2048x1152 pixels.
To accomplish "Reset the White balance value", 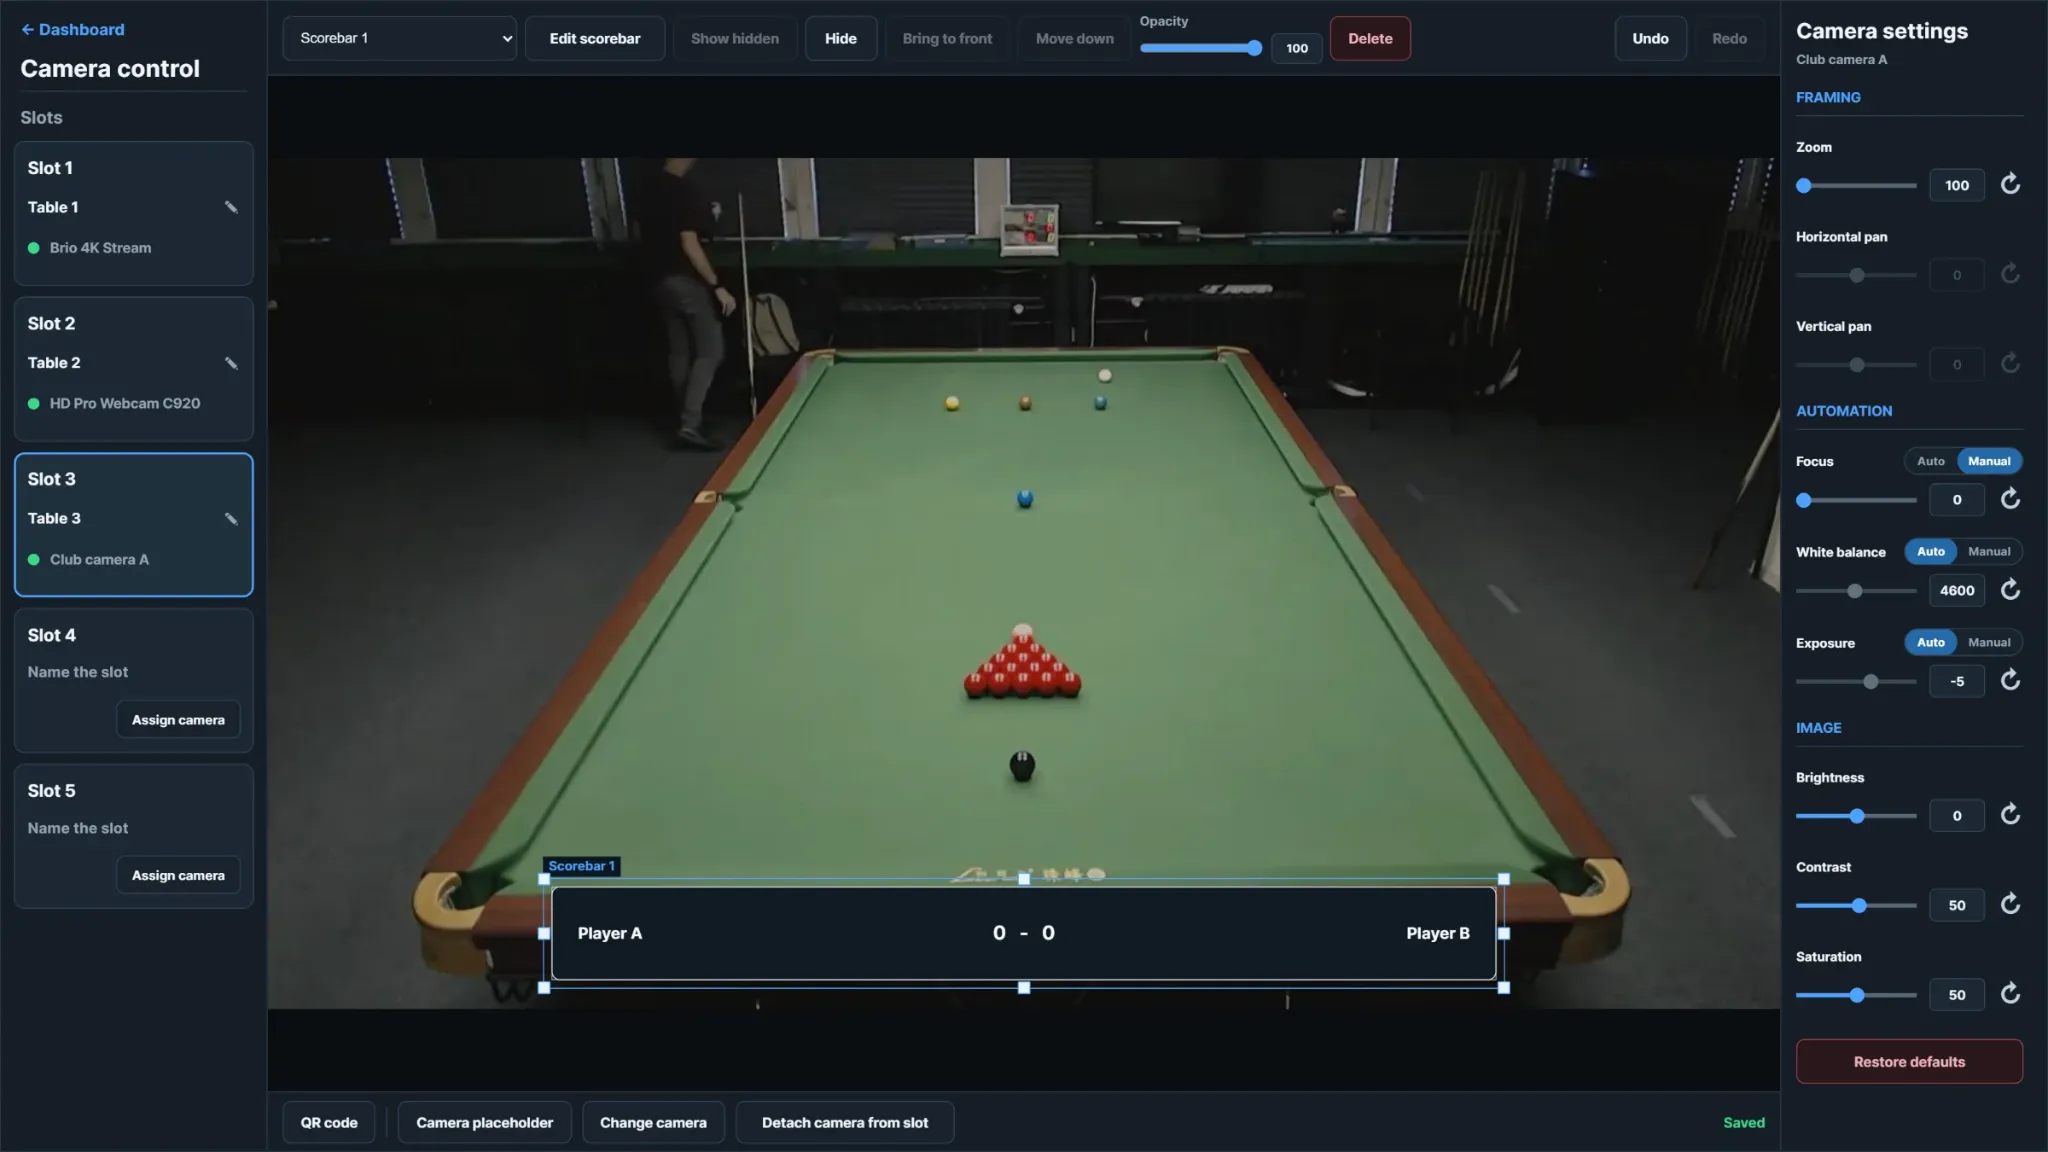I will [2010, 590].
